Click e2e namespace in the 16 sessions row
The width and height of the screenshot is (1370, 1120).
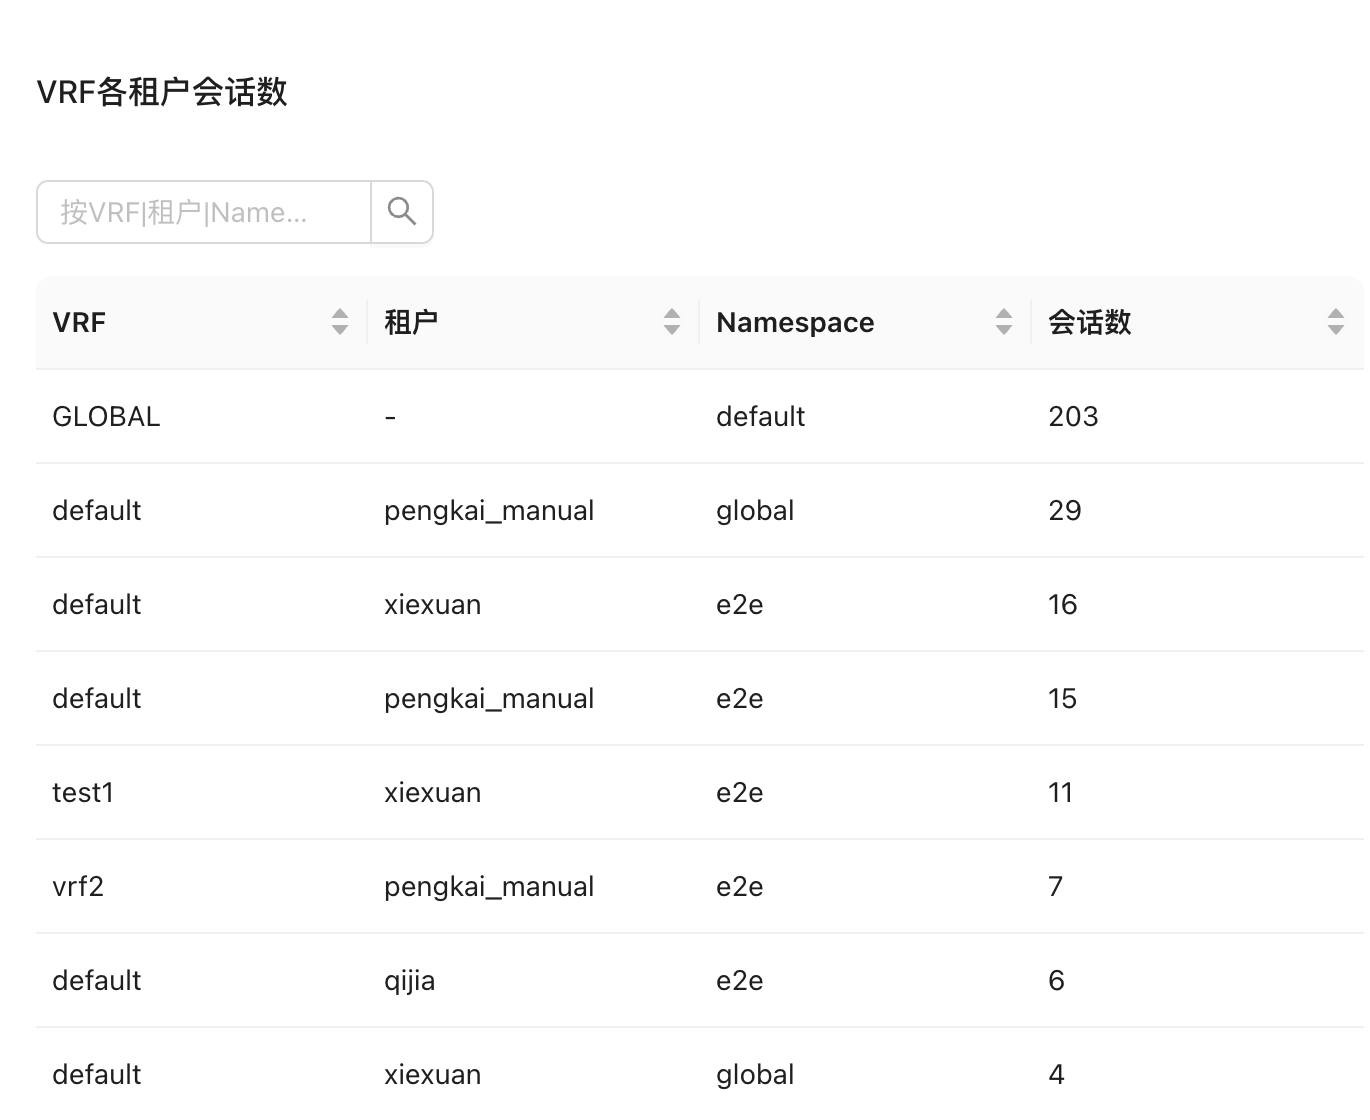pyautogui.click(x=740, y=605)
